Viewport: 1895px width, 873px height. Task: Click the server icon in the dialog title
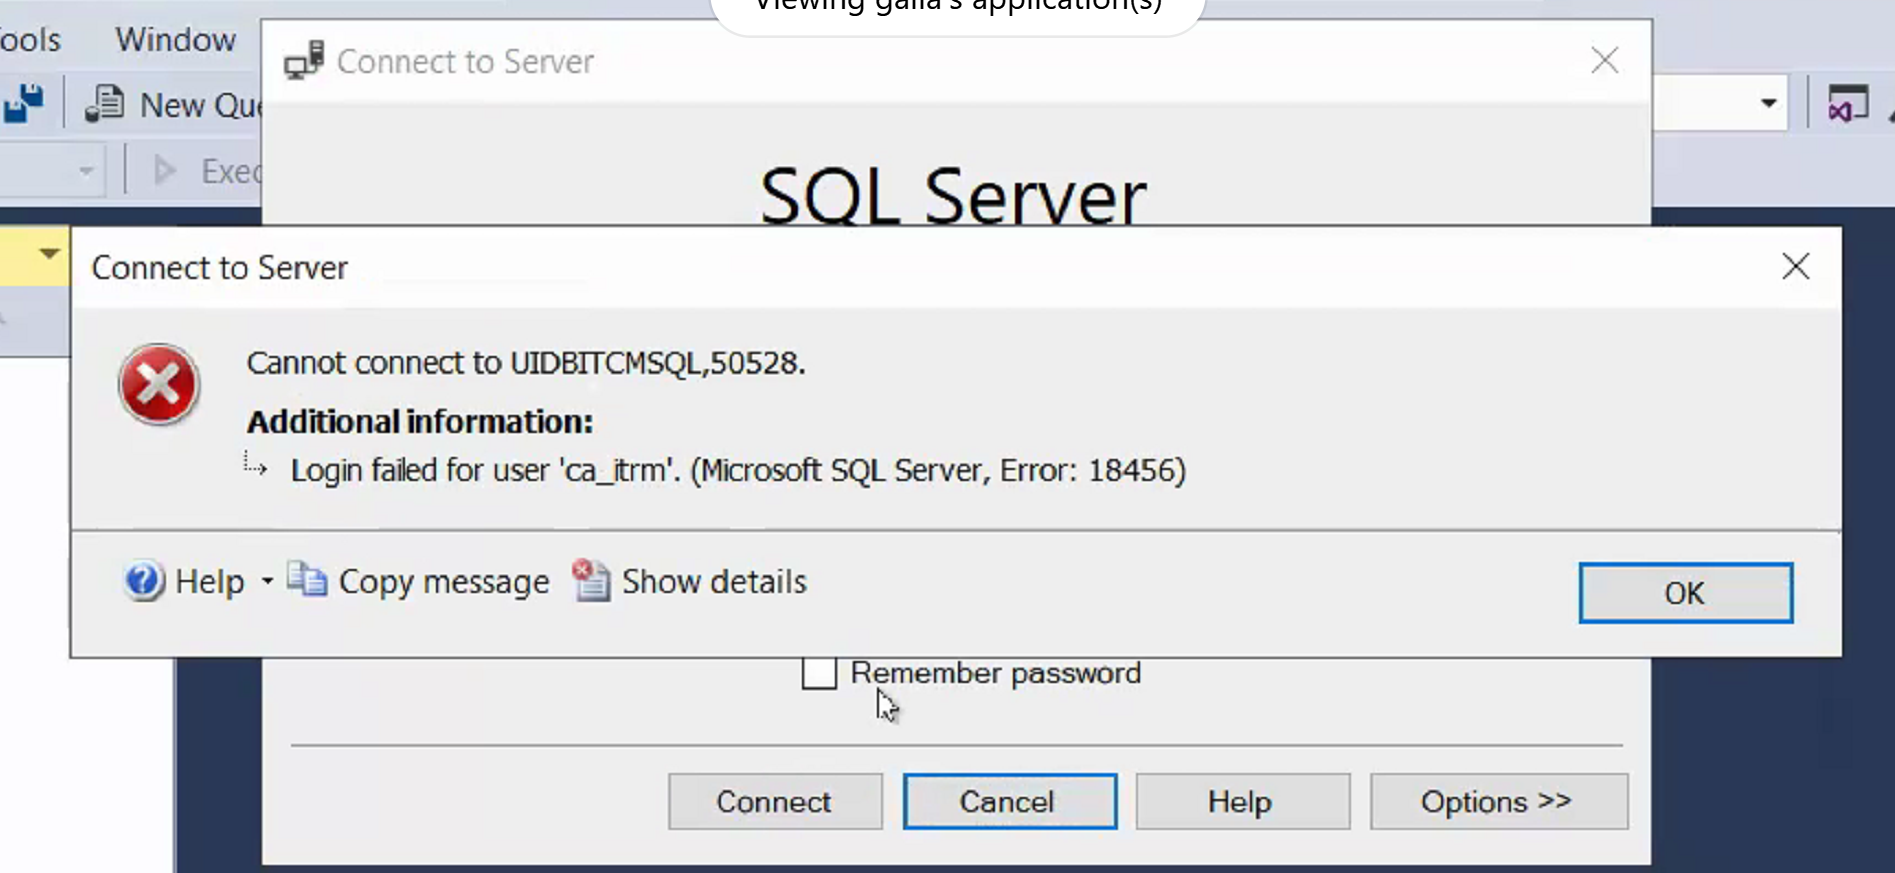[304, 61]
